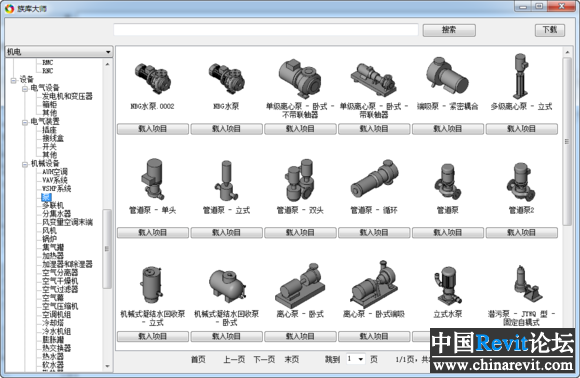
Task: Select 空气压缩机 tree item
Action: (60, 306)
